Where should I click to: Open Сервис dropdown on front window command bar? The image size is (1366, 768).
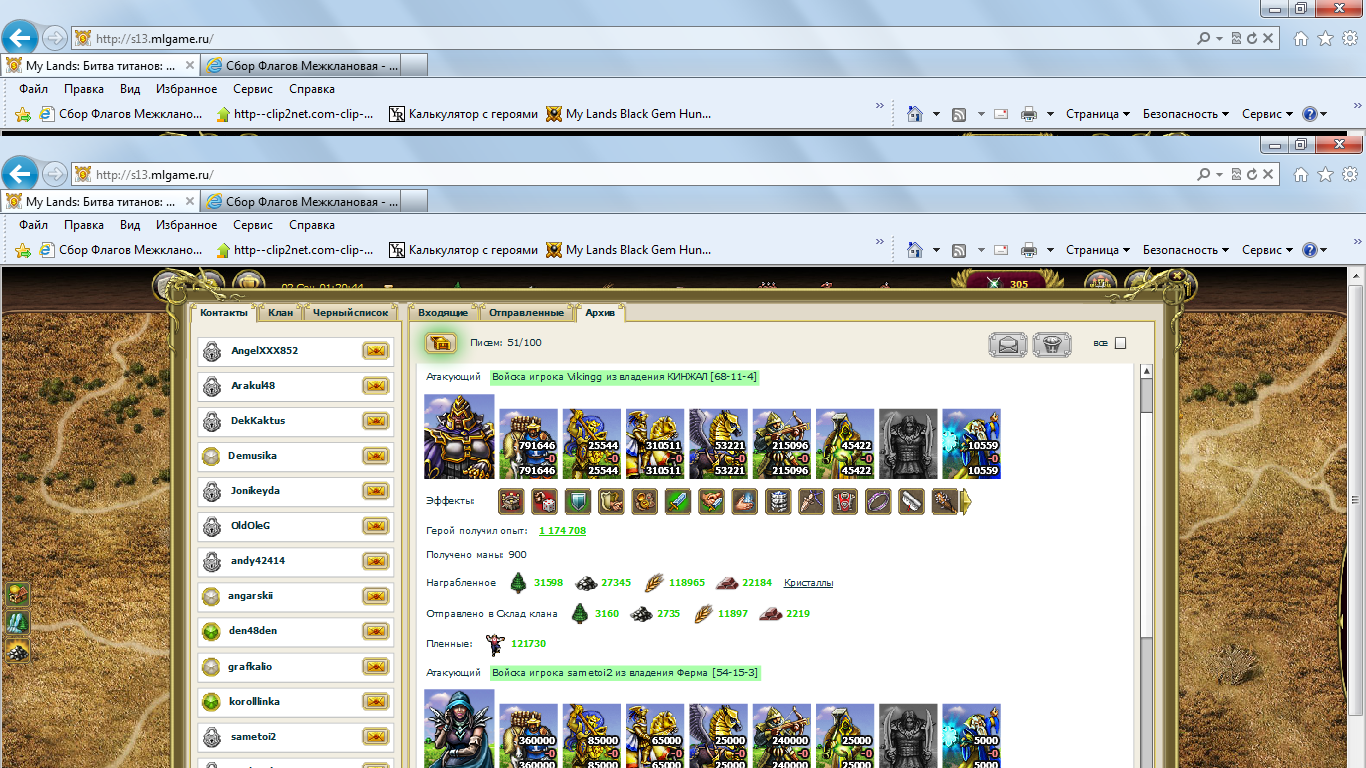(1267, 250)
